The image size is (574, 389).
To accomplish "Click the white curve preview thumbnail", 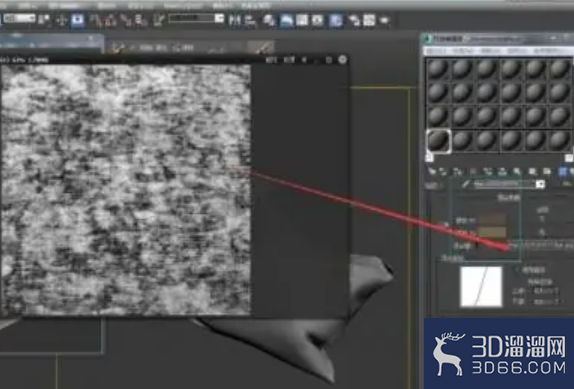I will pos(481,286).
